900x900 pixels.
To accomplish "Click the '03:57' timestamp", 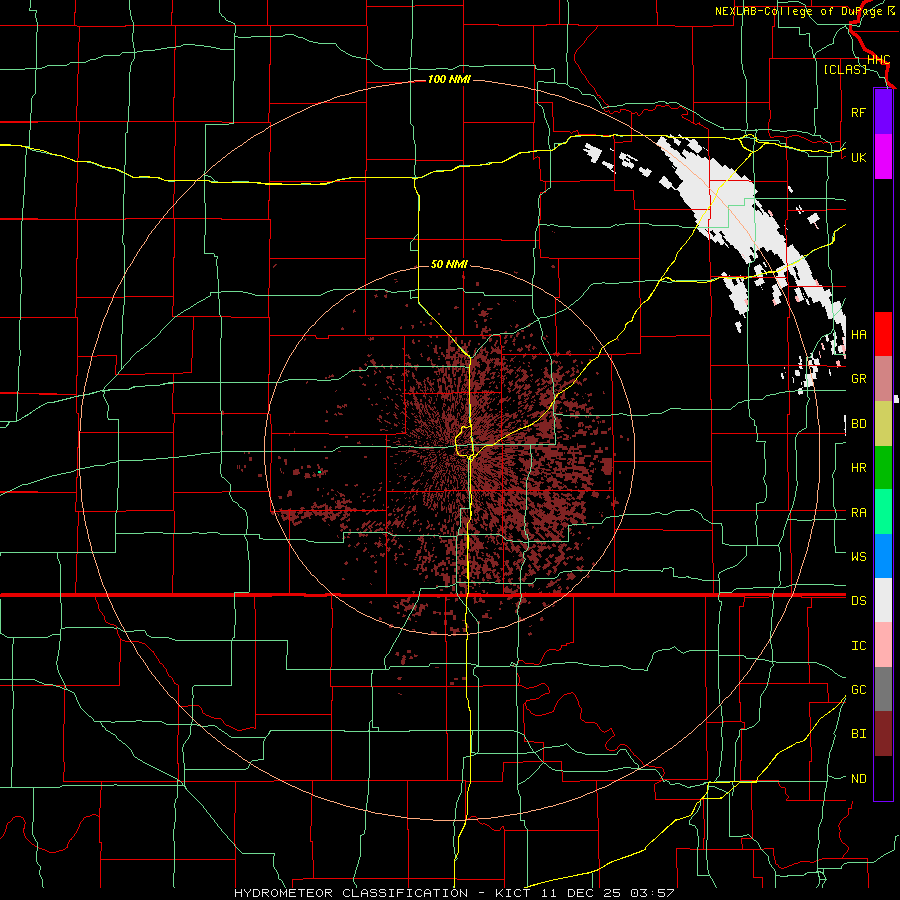I will pyautogui.click(x=651, y=893).
